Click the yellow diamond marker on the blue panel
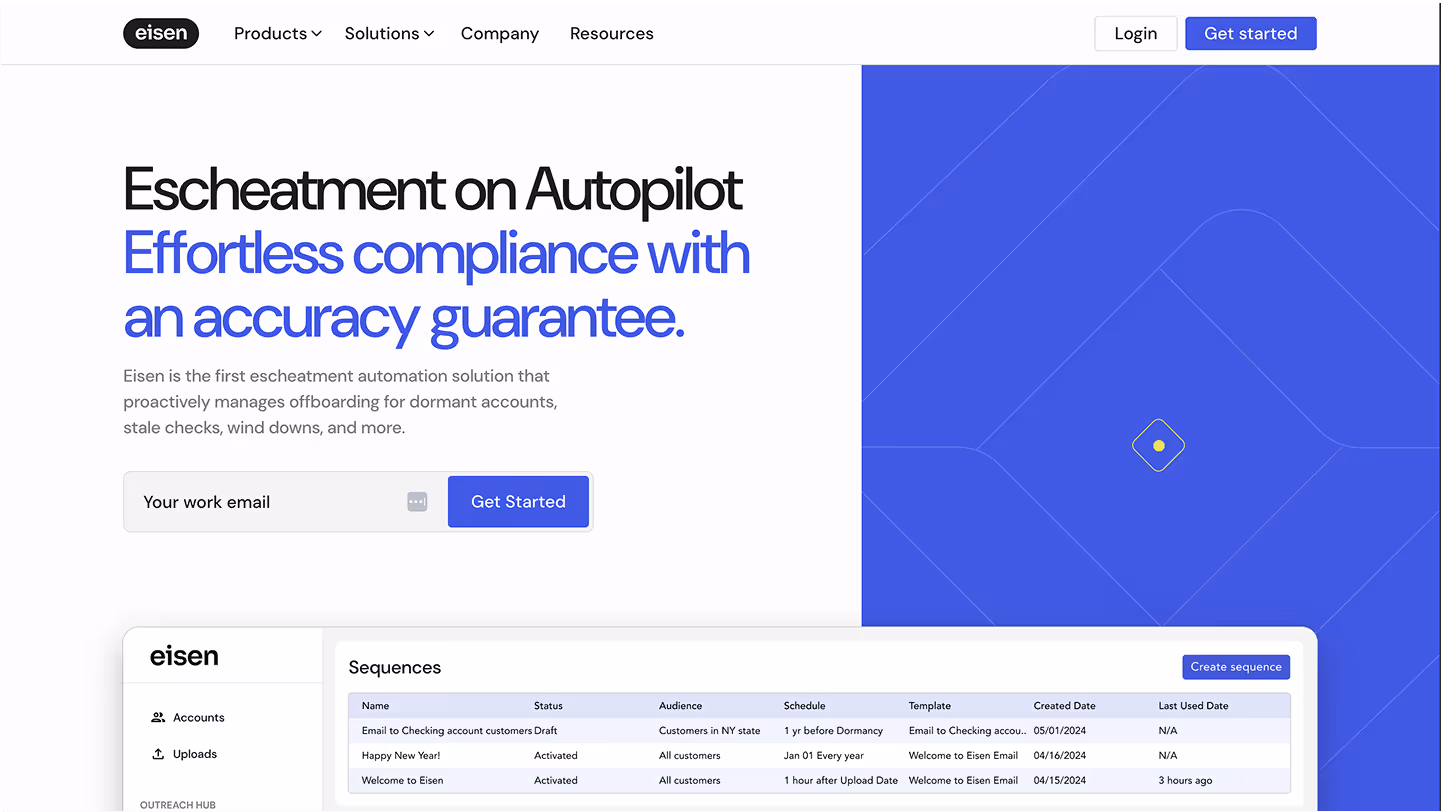The height and width of the screenshot is (812, 1441). [x=1158, y=446]
